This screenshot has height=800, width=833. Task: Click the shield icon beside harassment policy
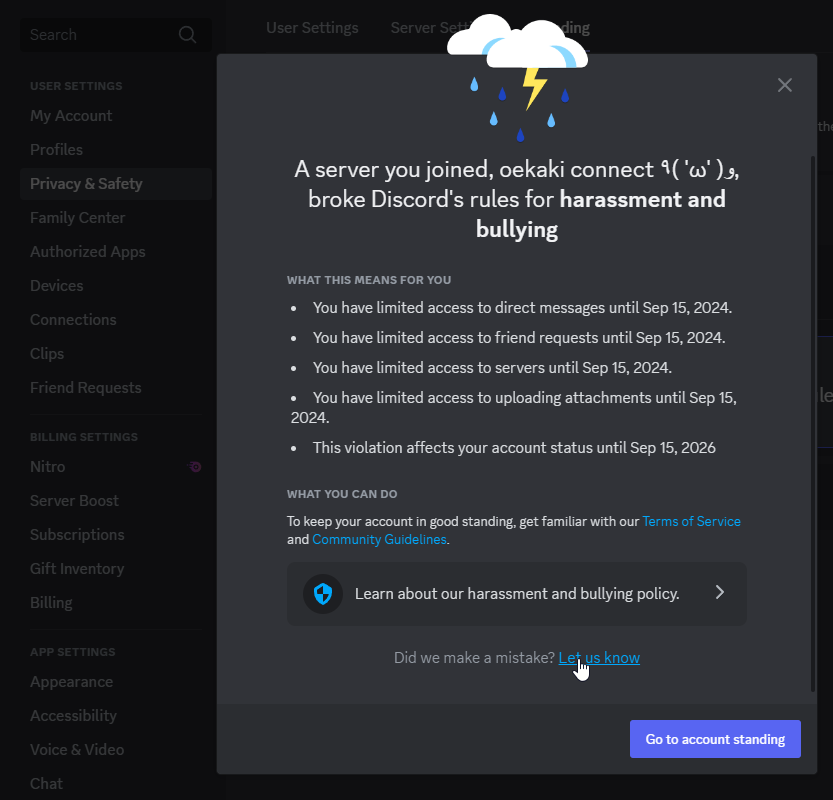323,594
